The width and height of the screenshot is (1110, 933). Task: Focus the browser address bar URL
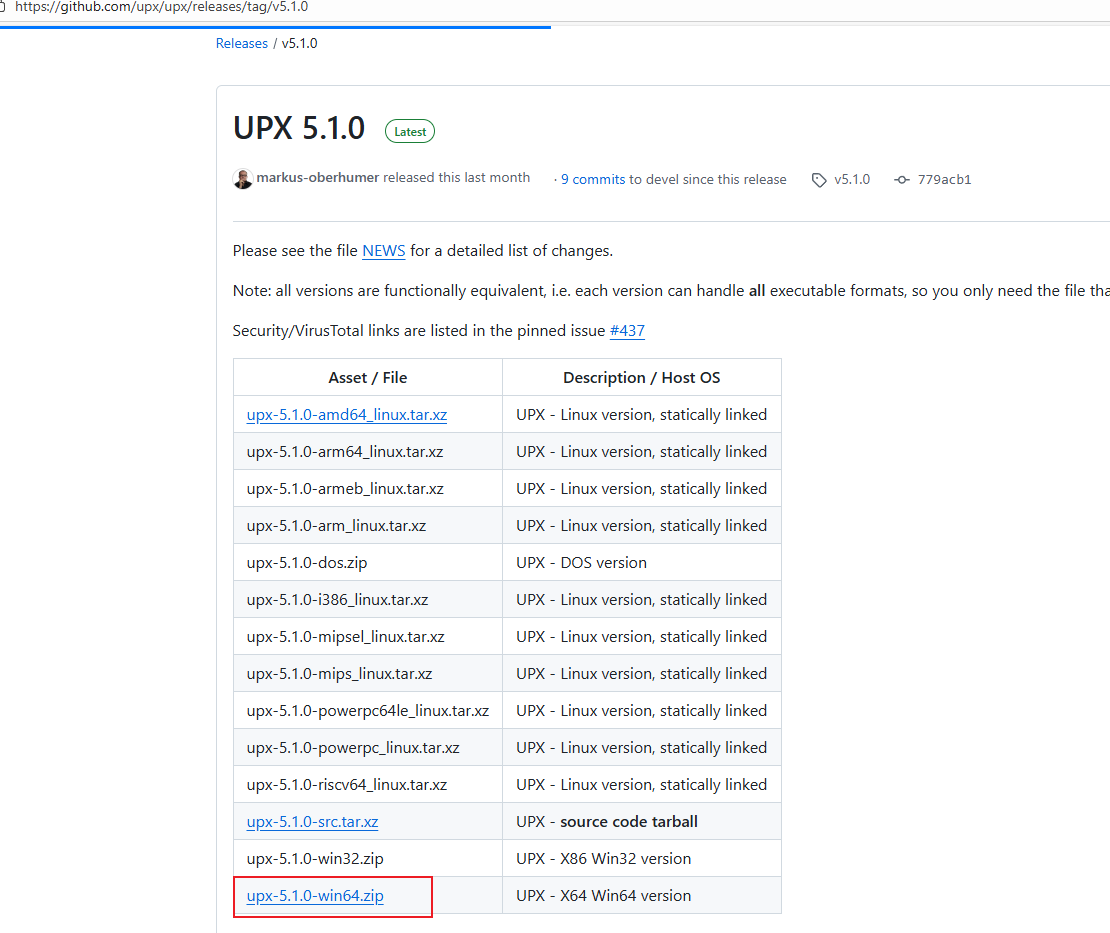coord(161,7)
